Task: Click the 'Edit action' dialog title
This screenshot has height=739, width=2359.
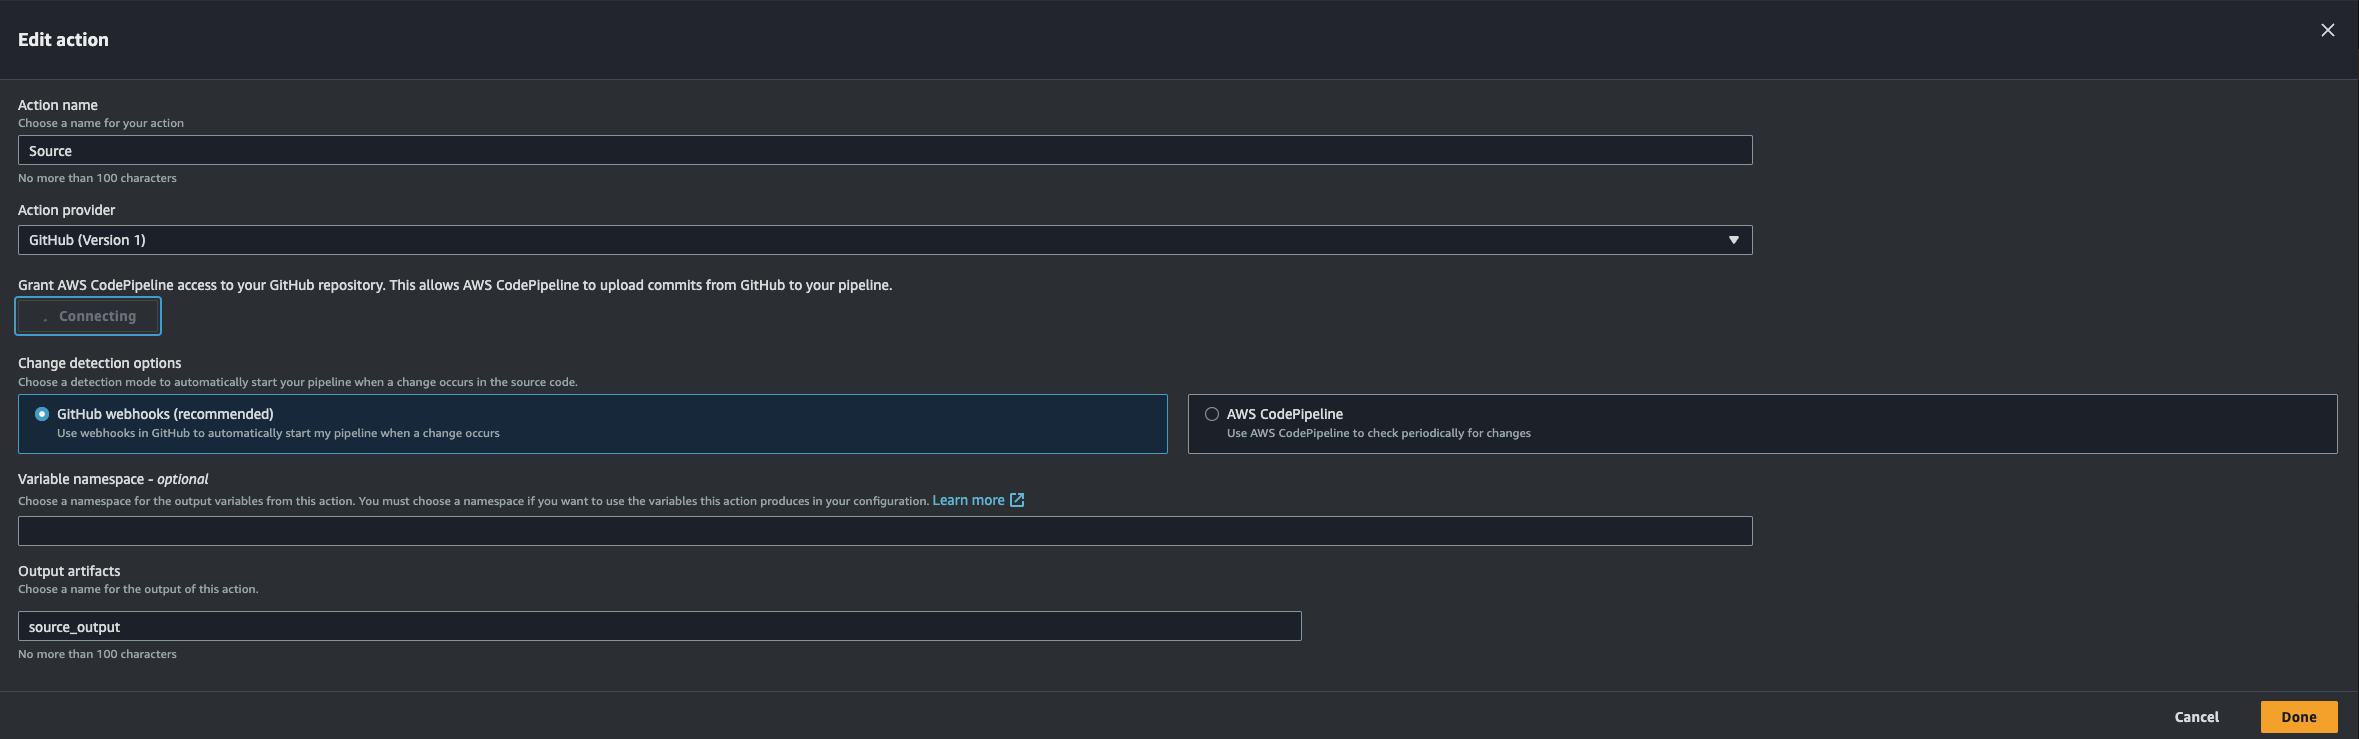Action: coord(63,40)
